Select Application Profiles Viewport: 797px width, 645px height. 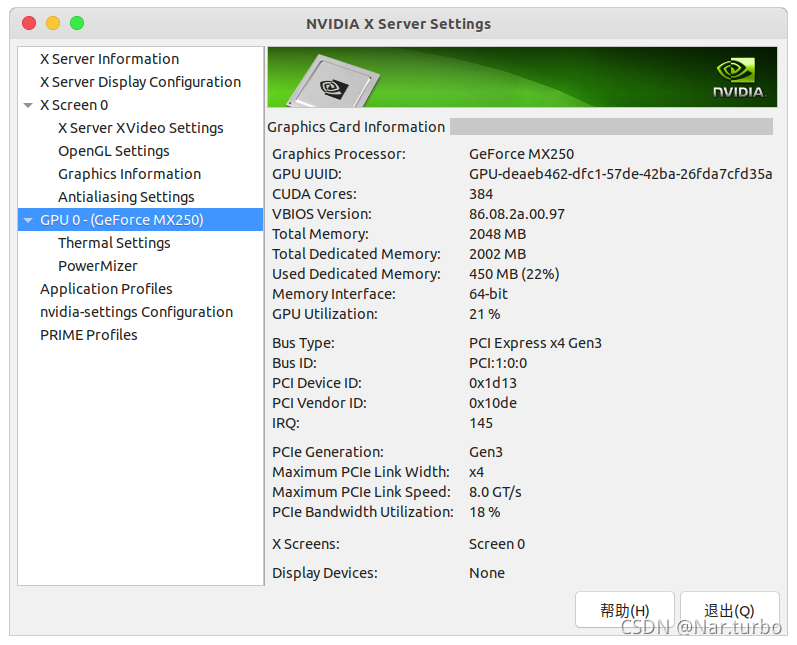106,289
